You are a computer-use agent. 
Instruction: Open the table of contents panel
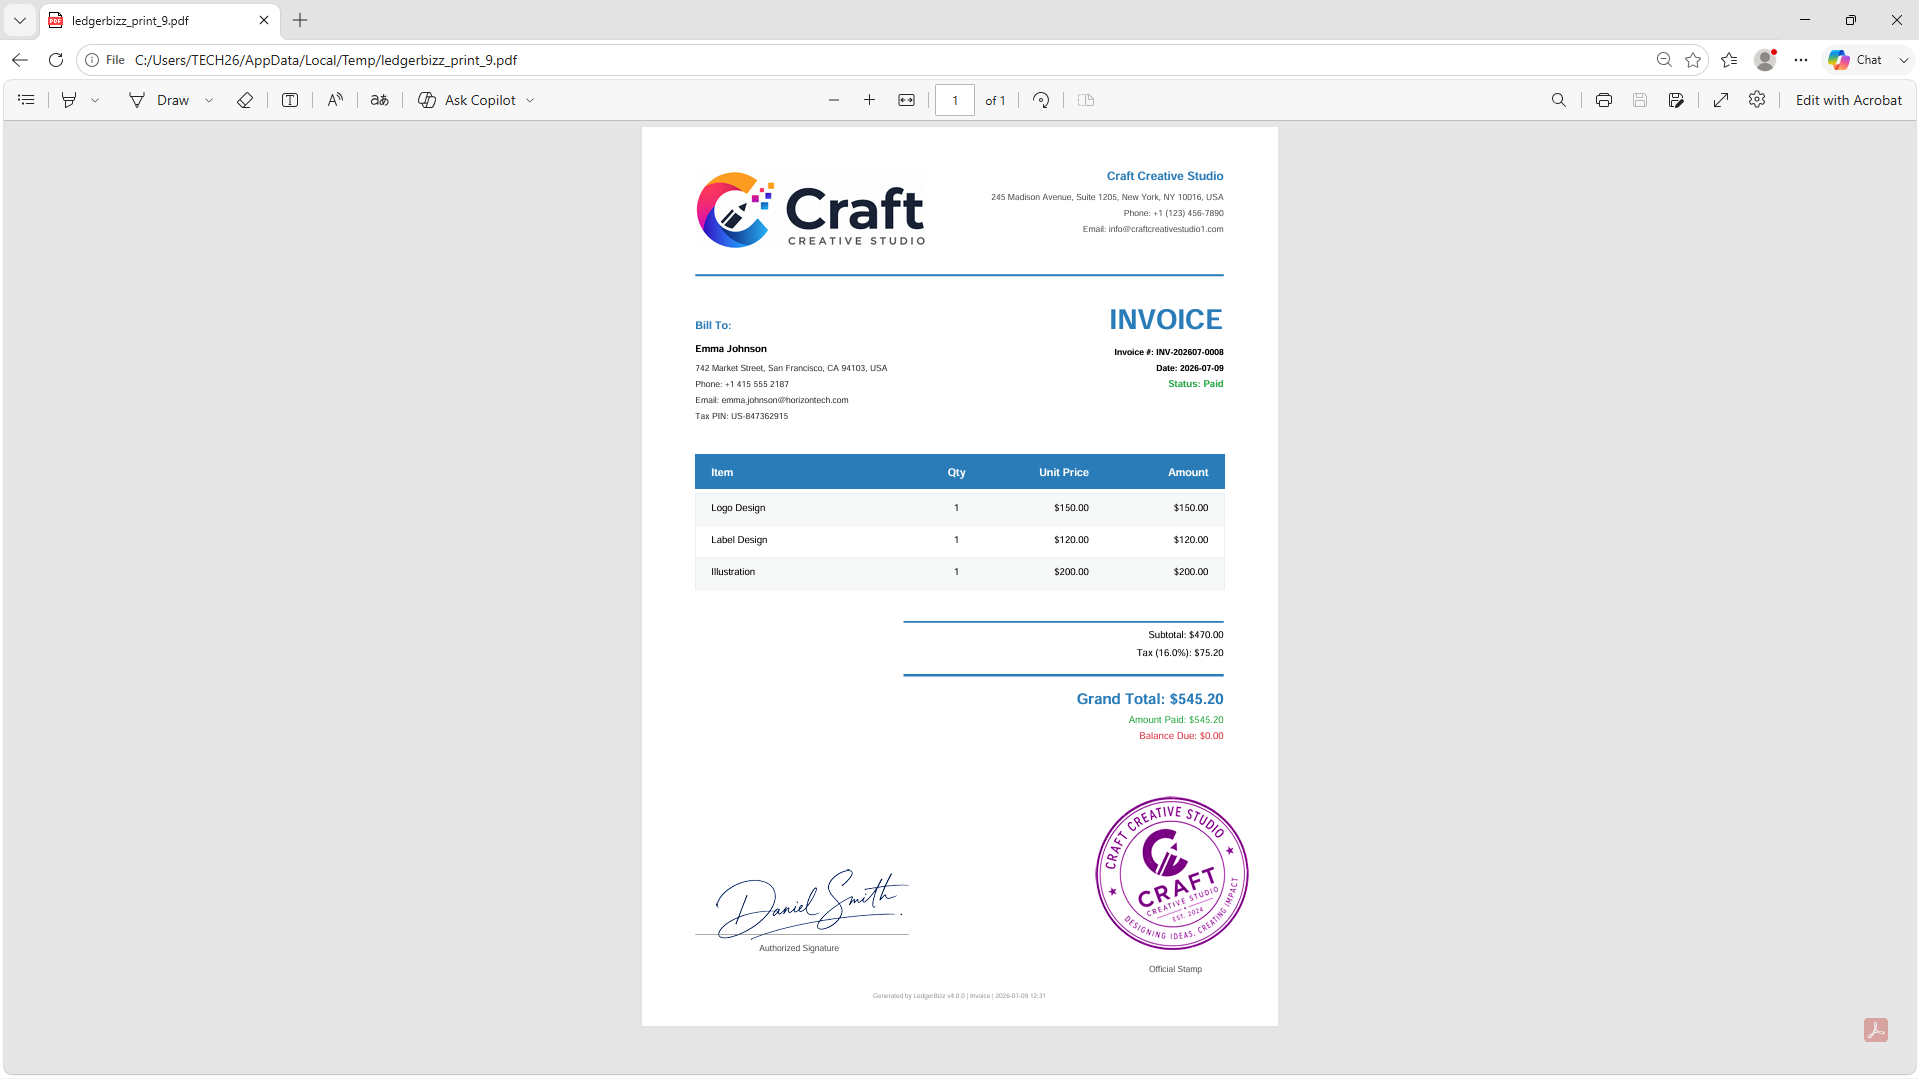pyautogui.click(x=26, y=100)
